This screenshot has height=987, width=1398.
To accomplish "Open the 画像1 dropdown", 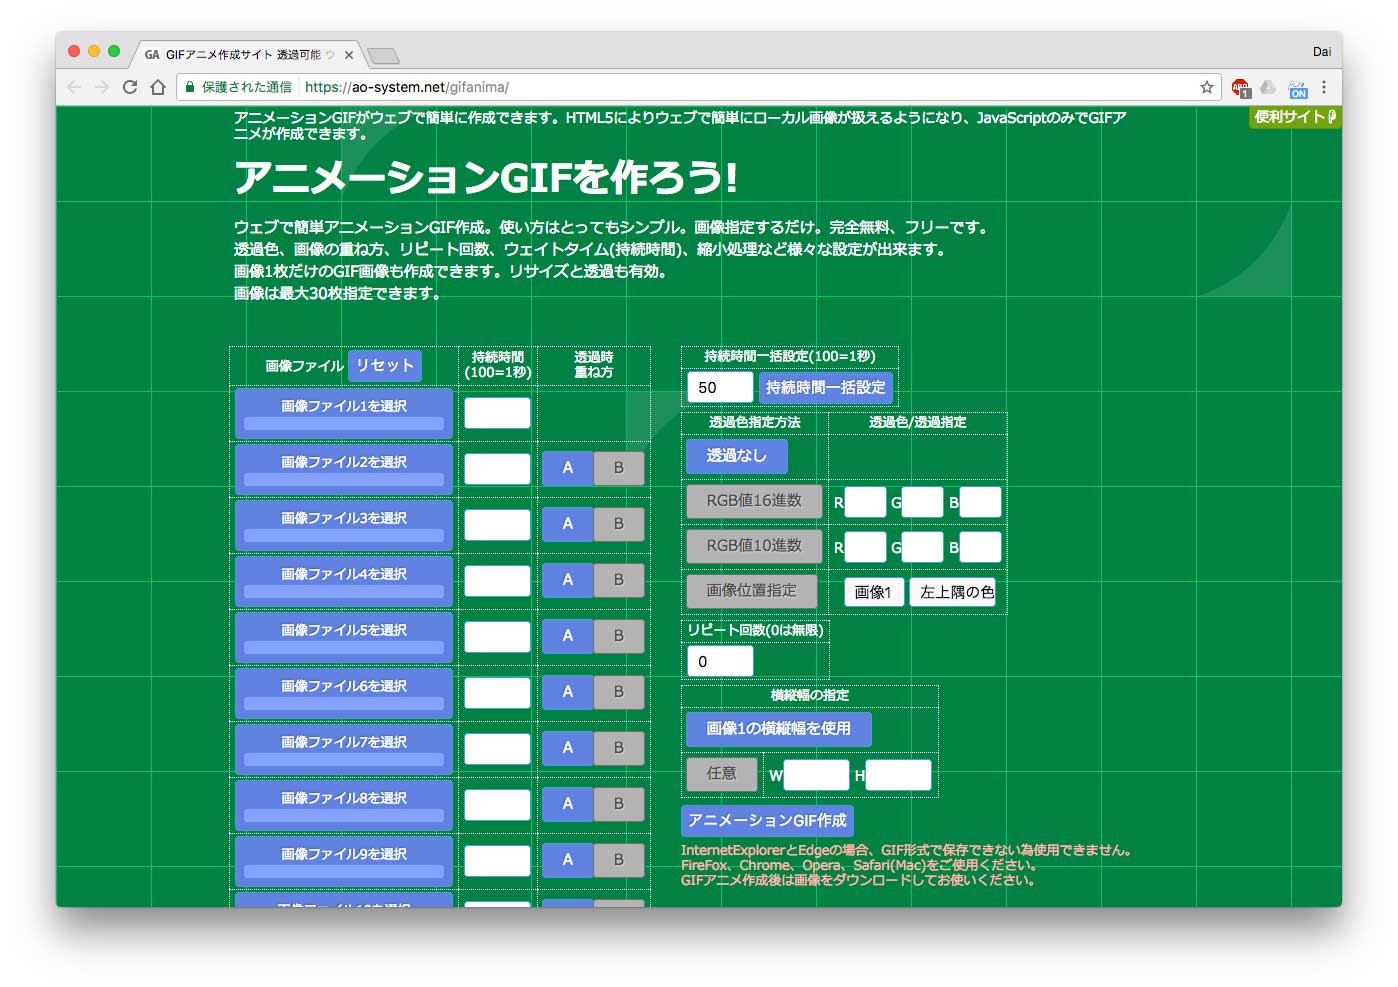I will point(874,592).
